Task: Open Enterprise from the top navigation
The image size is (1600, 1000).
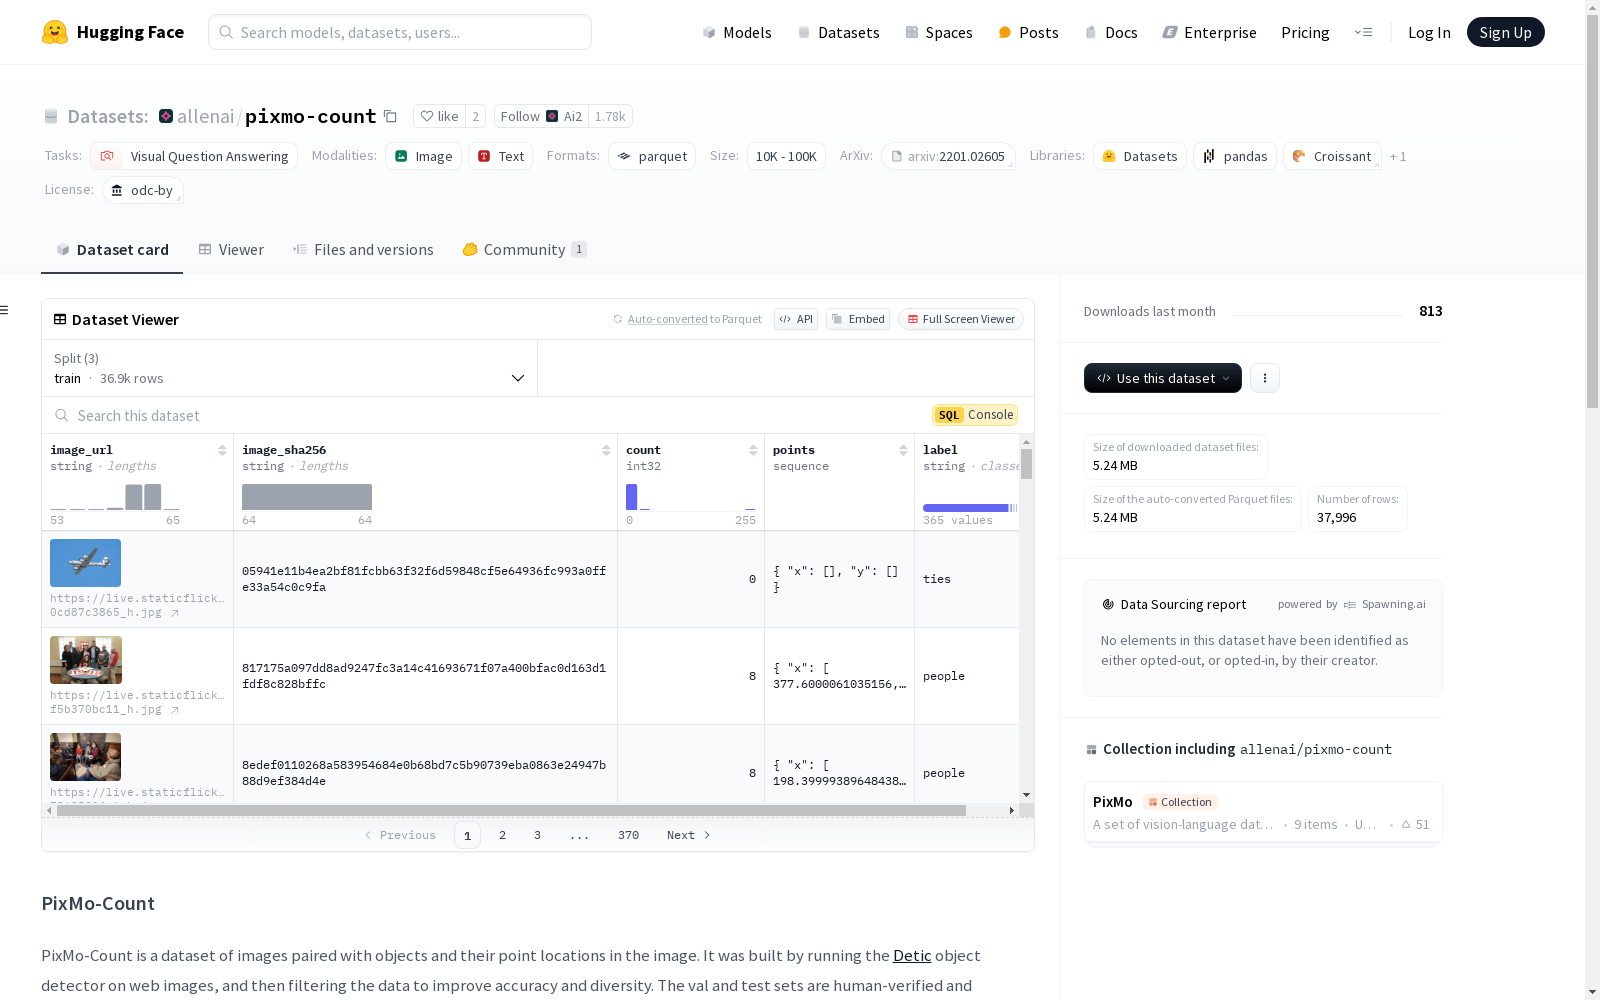Action: tap(1209, 33)
